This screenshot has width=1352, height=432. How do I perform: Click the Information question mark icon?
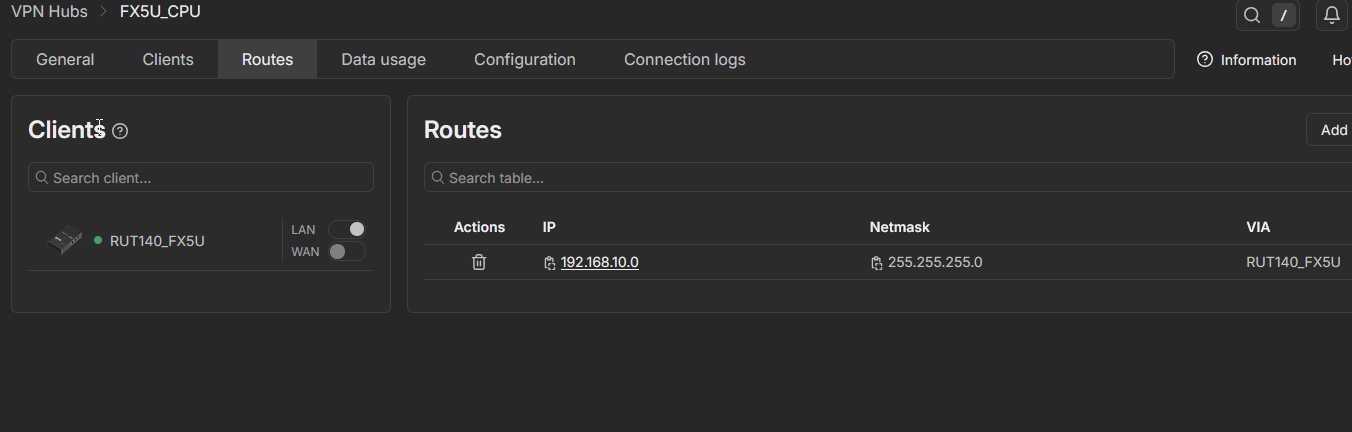[x=1205, y=60]
